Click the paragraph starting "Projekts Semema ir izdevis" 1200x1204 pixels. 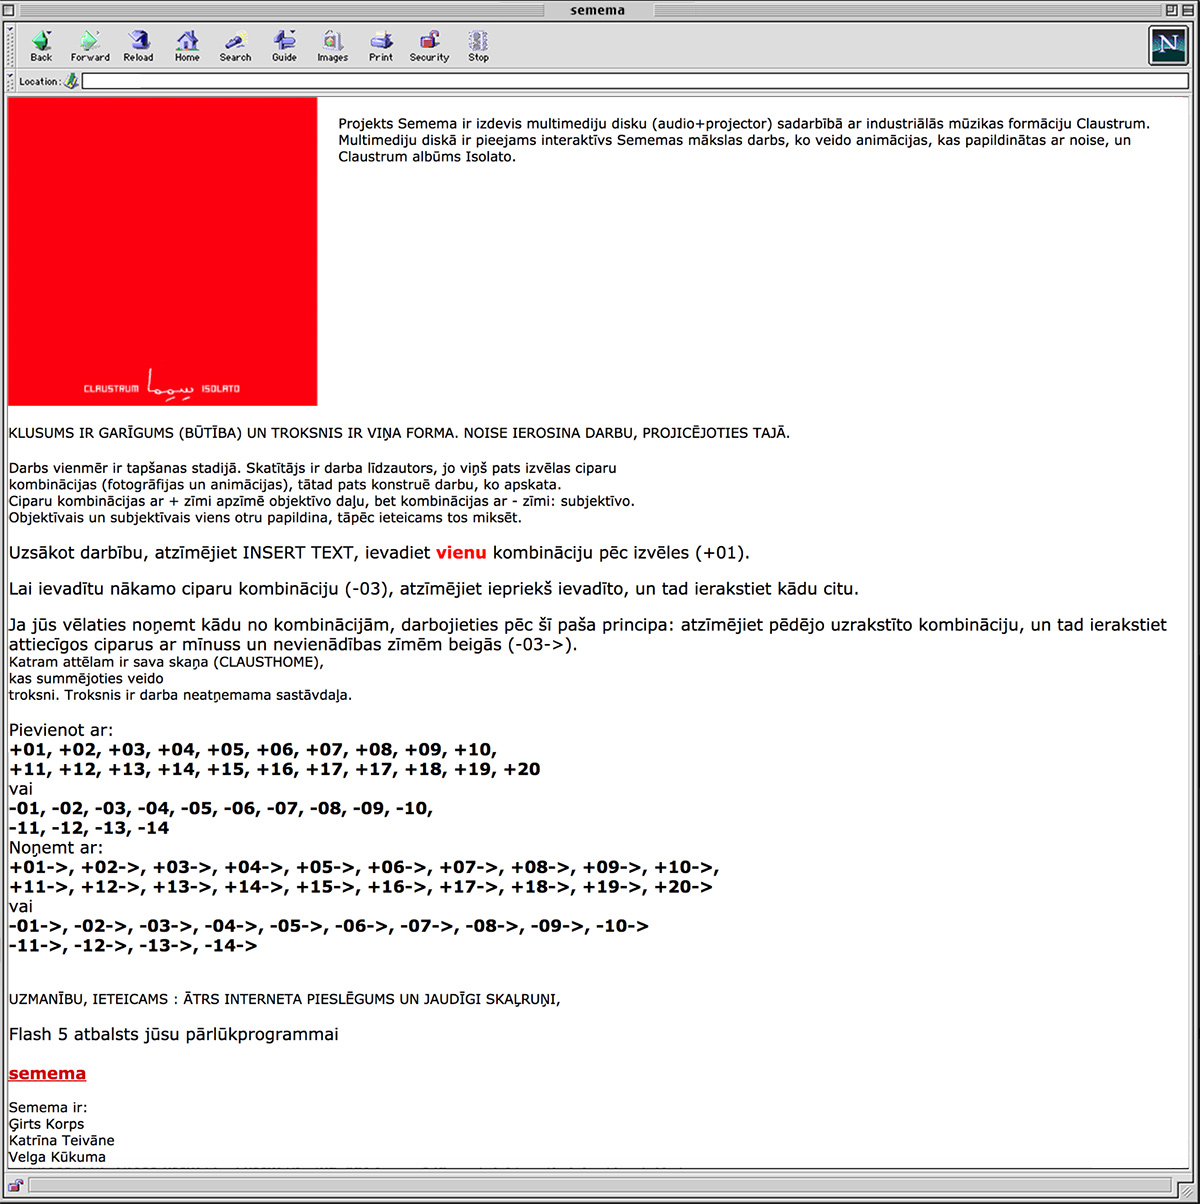coord(744,140)
